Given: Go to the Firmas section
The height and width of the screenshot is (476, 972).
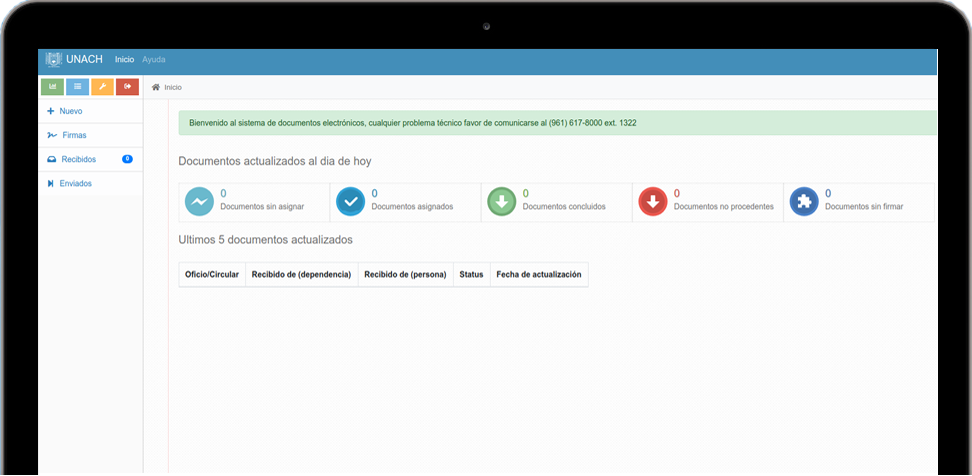Looking at the screenshot, I should tap(73, 135).
